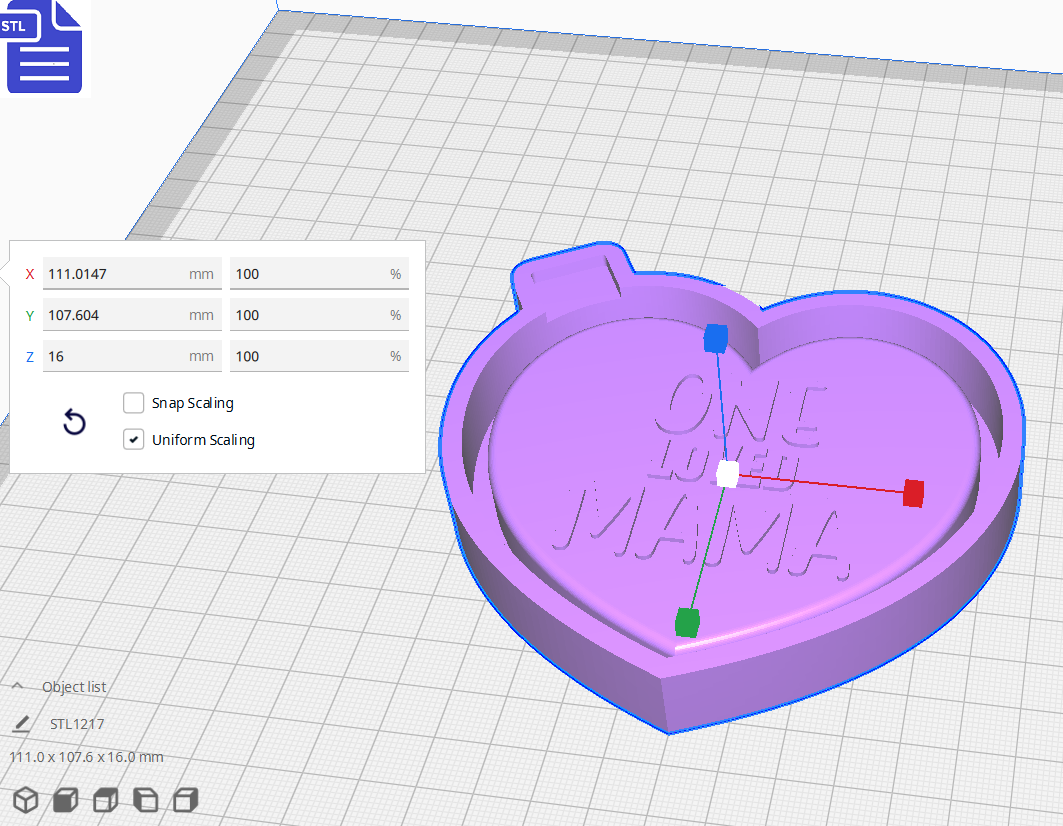Viewport: 1063px width, 826px height.
Task: Select STL1217 in the Object list
Action: (x=78, y=723)
